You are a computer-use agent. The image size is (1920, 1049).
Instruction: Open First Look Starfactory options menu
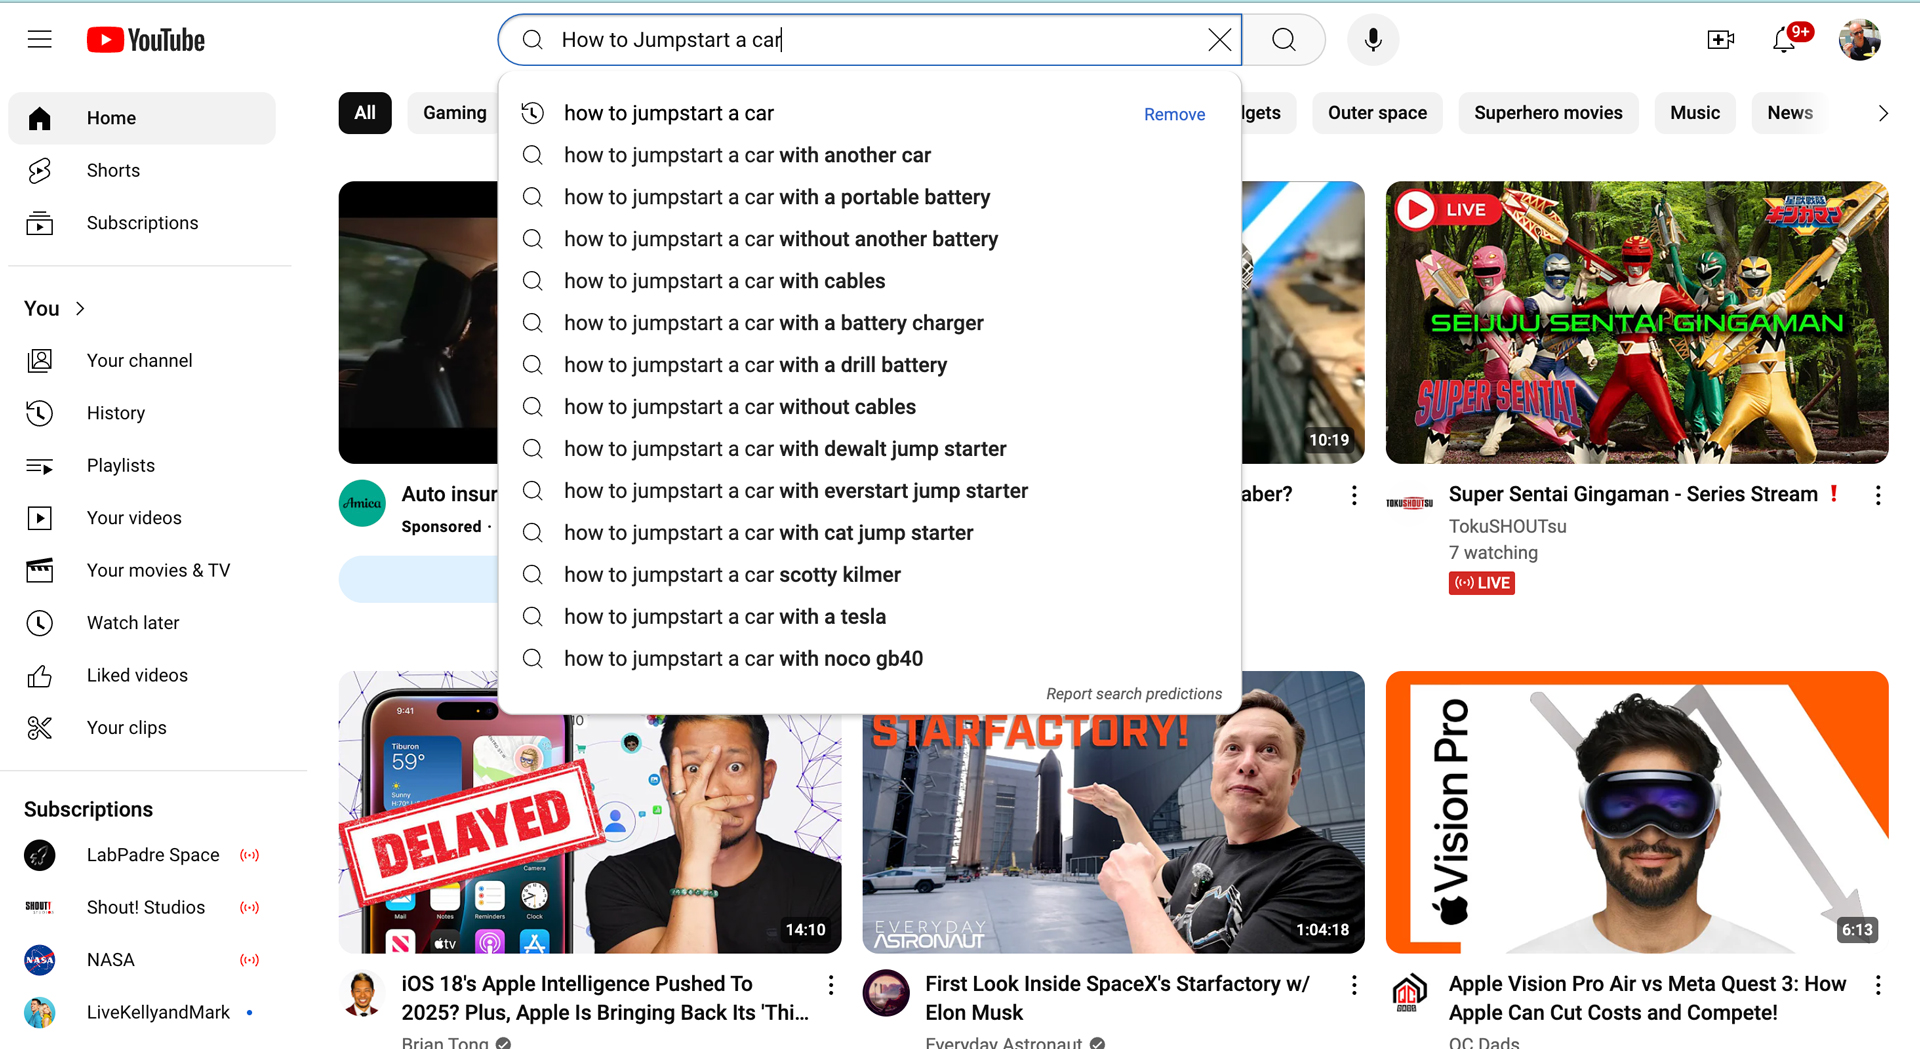coord(1354,985)
